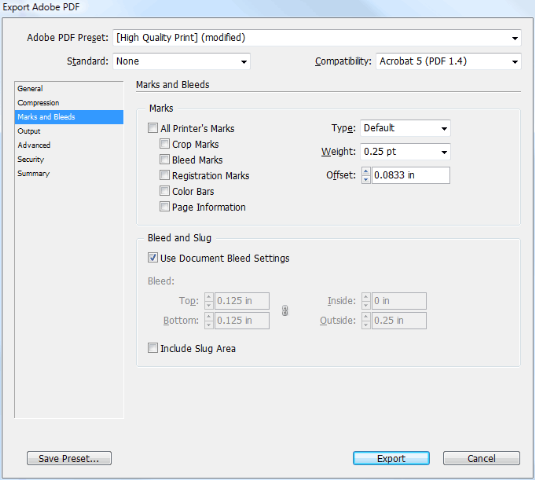Image resolution: width=535 pixels, height=480 pixels.
Task: Click the Export button
Action: coord(391,458)
